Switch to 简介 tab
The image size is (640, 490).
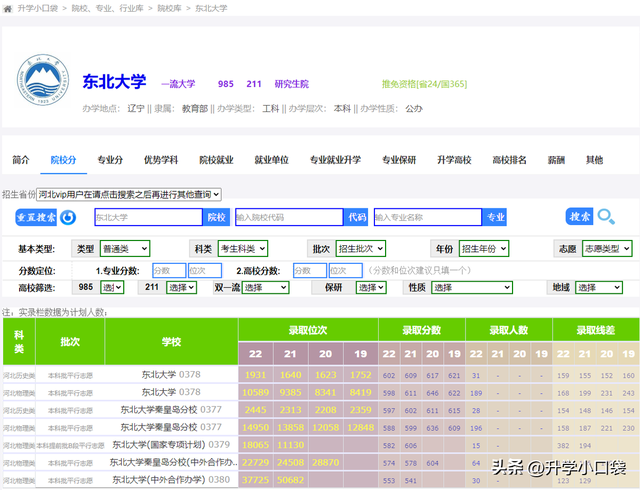21,160
